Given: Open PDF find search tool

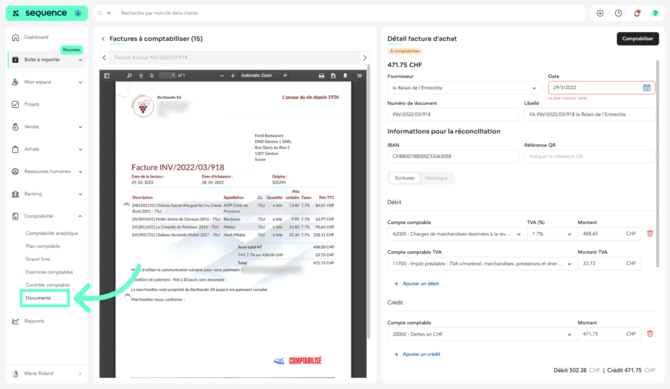Looking at the screenshot, I should click(x=129, y=76).
